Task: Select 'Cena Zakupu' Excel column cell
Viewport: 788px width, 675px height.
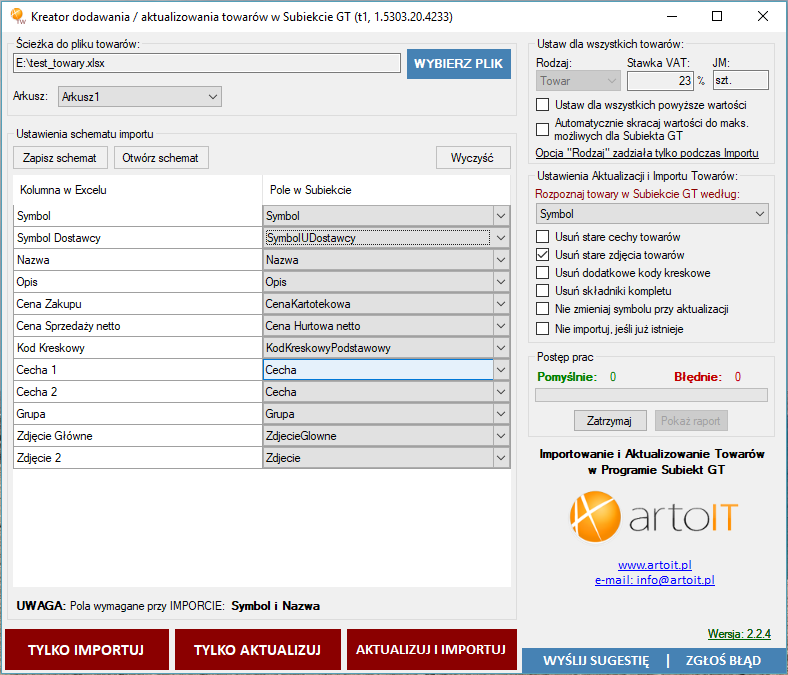Action: click(138, 304)
